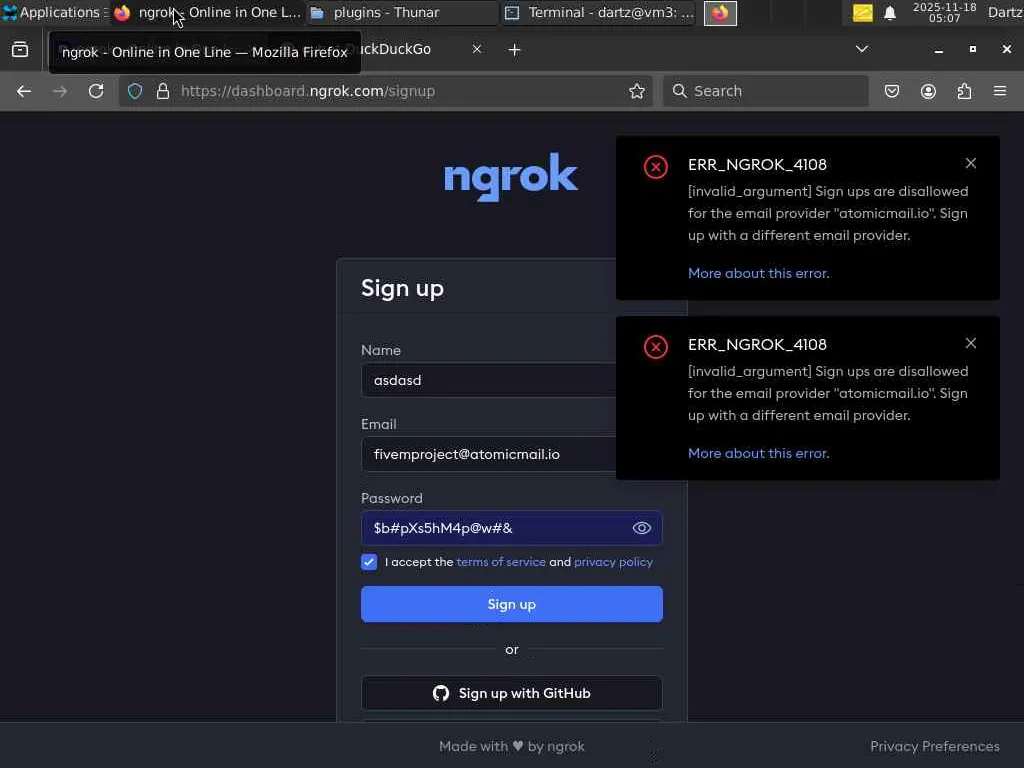
Task: Open Privacy Preferences in footer
Action: click(x=935, y=746)
